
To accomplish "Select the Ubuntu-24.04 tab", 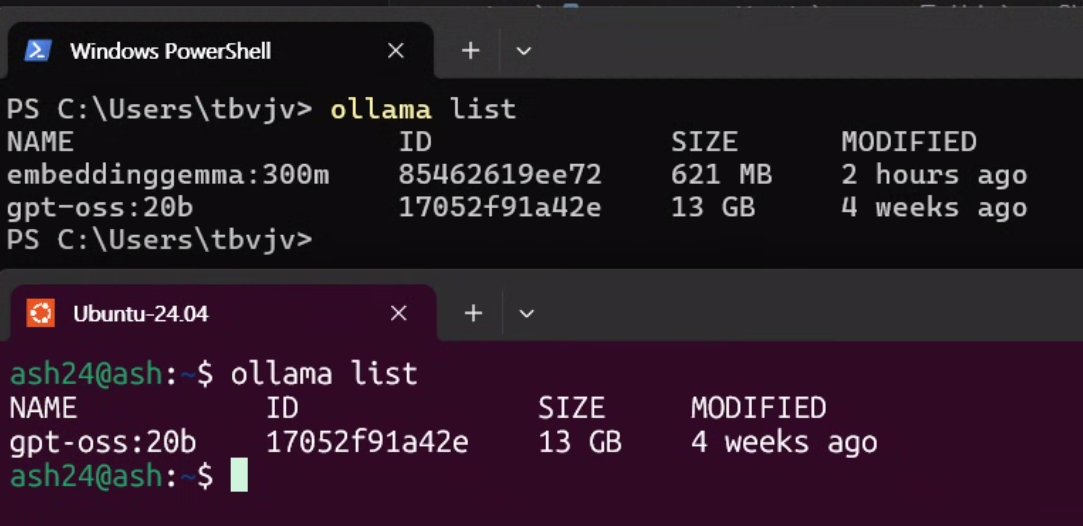I will pos(141,314).
